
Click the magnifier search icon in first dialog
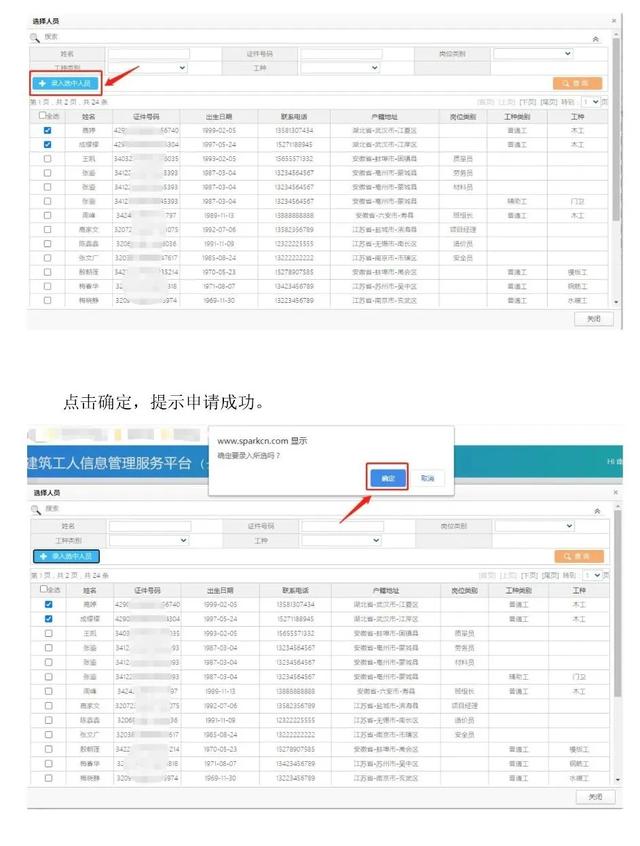coord(35,38)
